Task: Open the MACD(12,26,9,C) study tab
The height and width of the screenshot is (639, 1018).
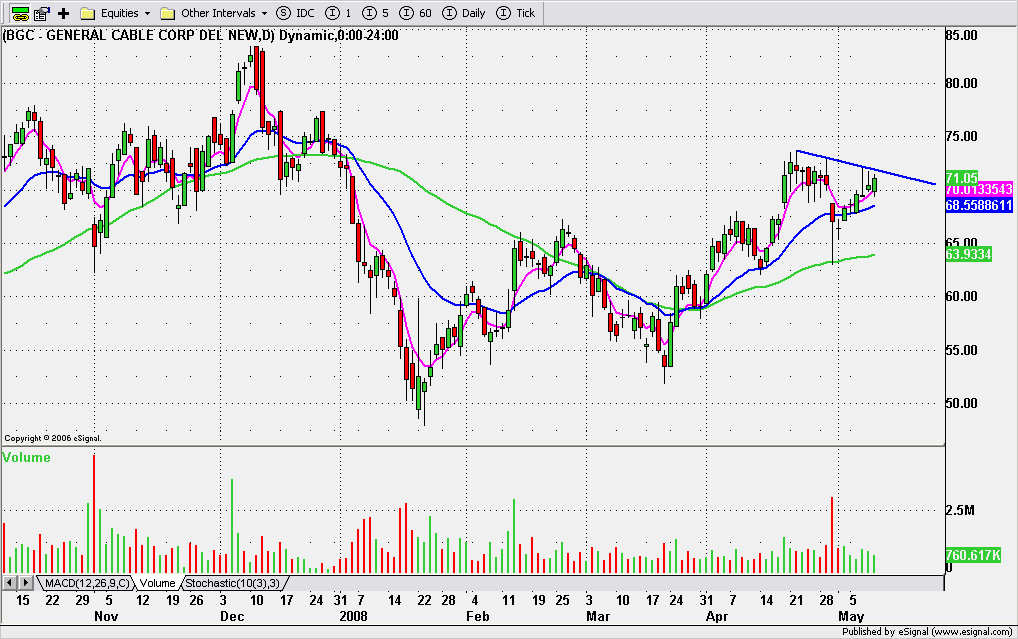Action: [87, 583]
